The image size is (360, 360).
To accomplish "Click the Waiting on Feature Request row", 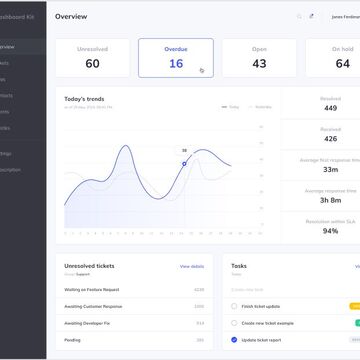I will [x=134, y=290].
